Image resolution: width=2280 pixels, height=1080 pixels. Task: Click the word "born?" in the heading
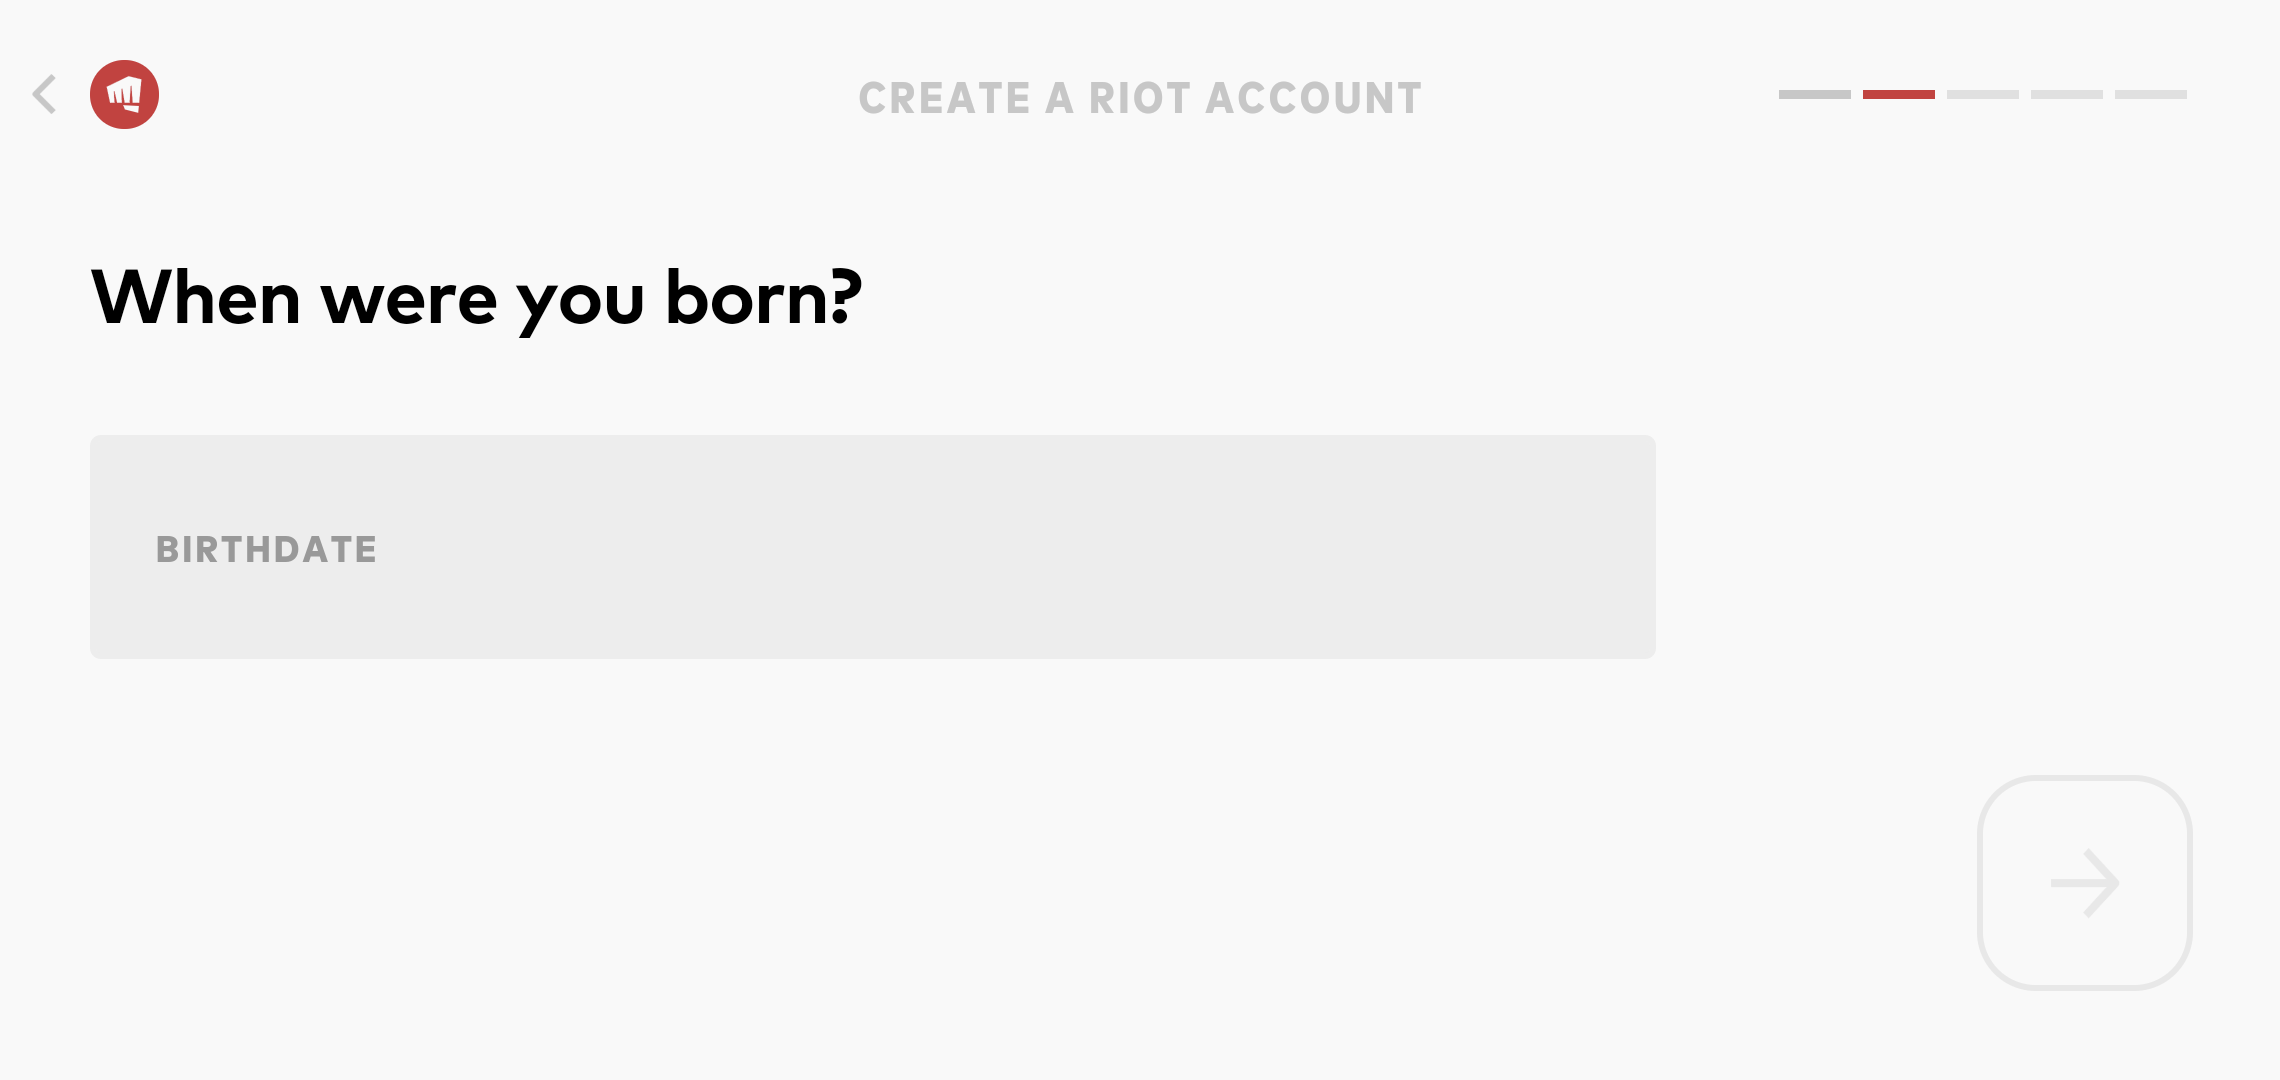763,298
